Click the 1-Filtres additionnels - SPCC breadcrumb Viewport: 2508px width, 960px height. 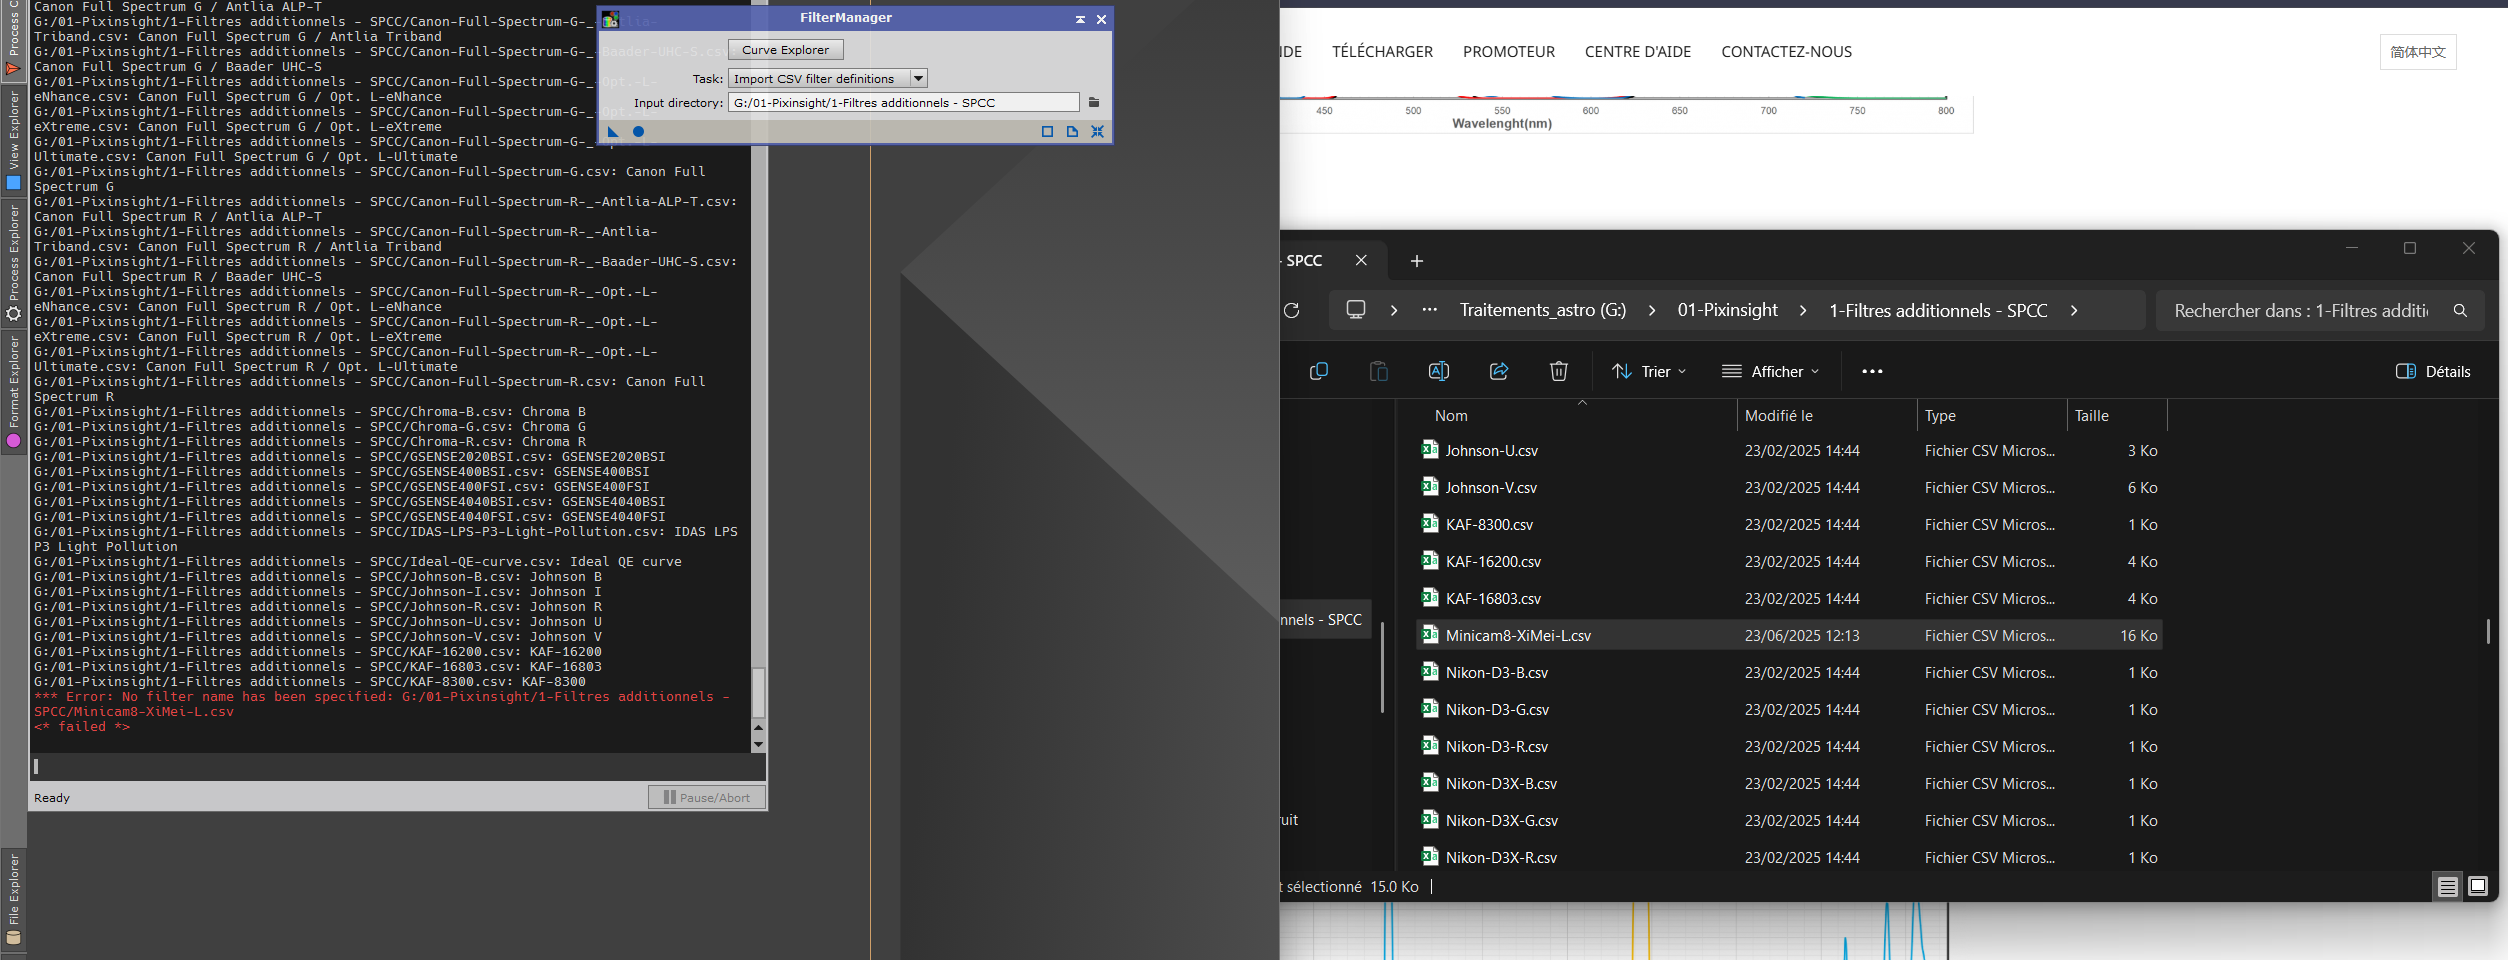(x=1938, y=310)
